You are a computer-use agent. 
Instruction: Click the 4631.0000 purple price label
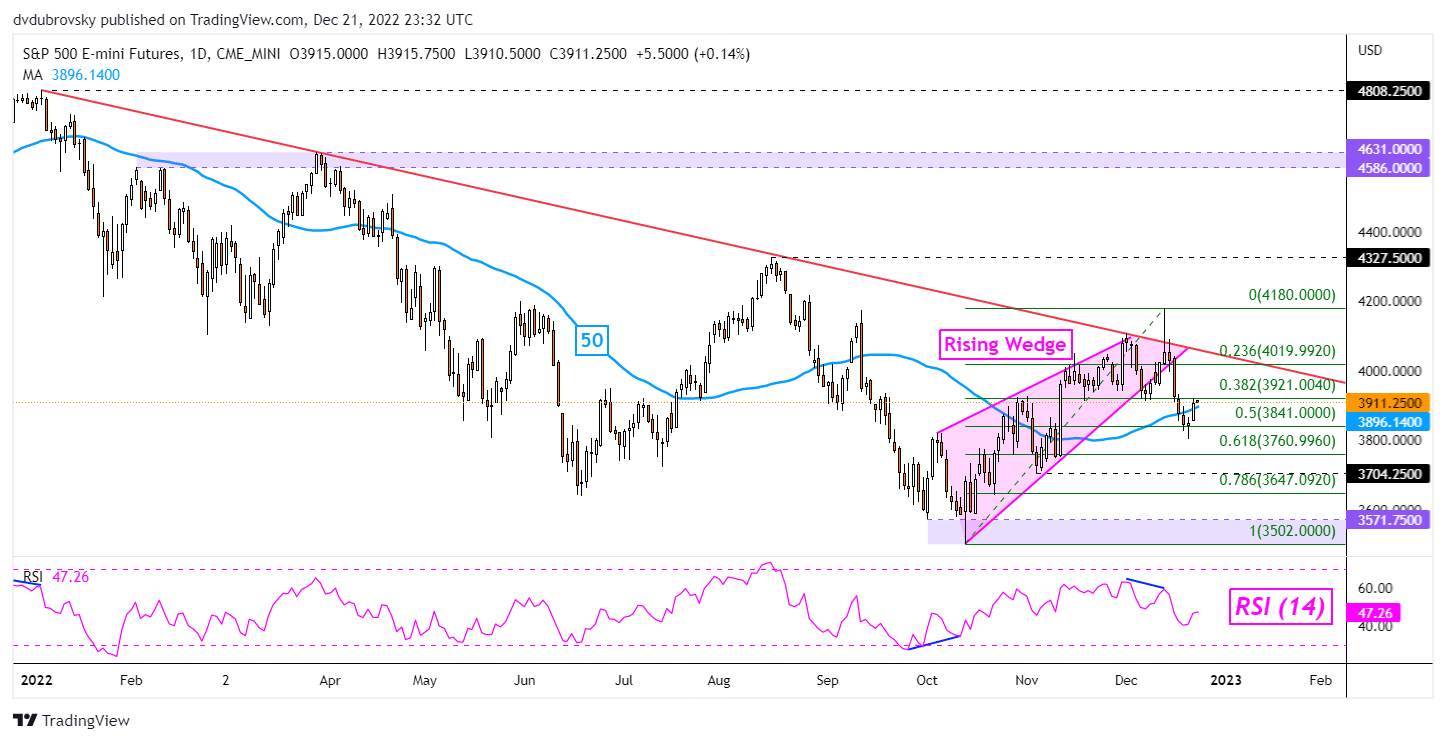(x=1390, y=149)
